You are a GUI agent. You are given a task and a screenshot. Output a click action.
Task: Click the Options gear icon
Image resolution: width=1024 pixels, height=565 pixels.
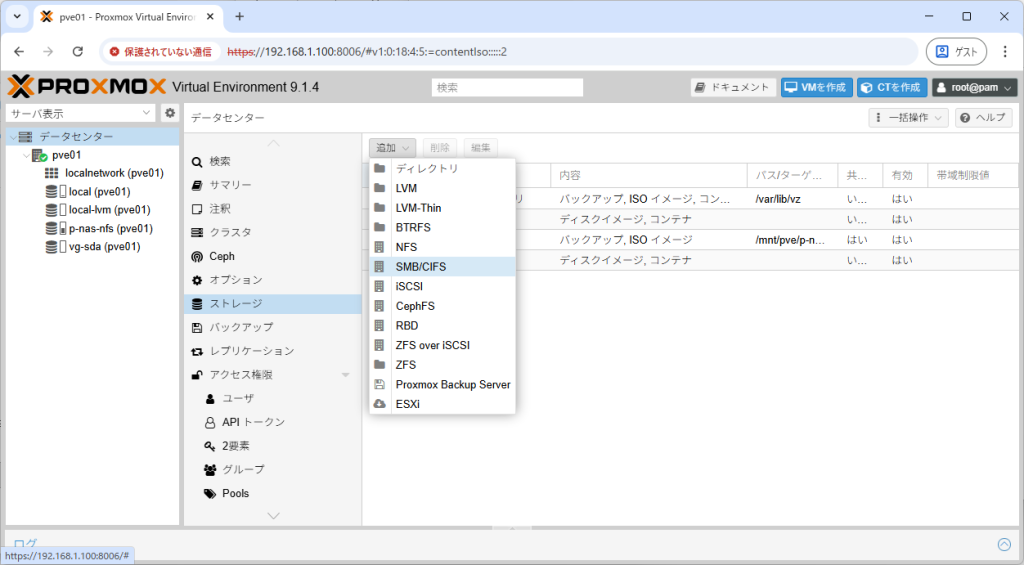(x=197, y=280)
